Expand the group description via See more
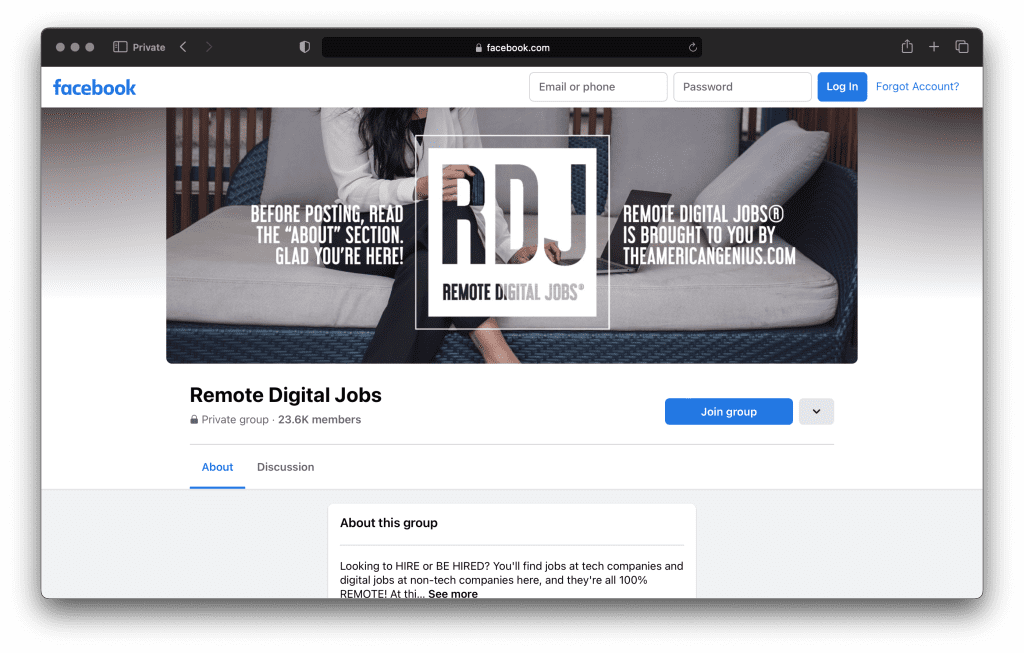Image resolution: width=1024 pixels, height=653 pixels. (452, 594)
